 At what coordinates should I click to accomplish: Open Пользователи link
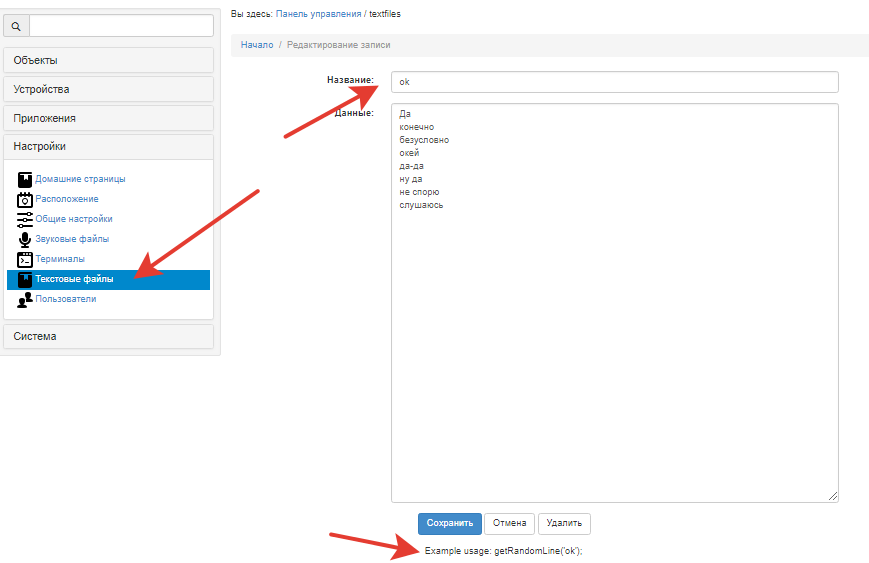click(x=66, y=299)
